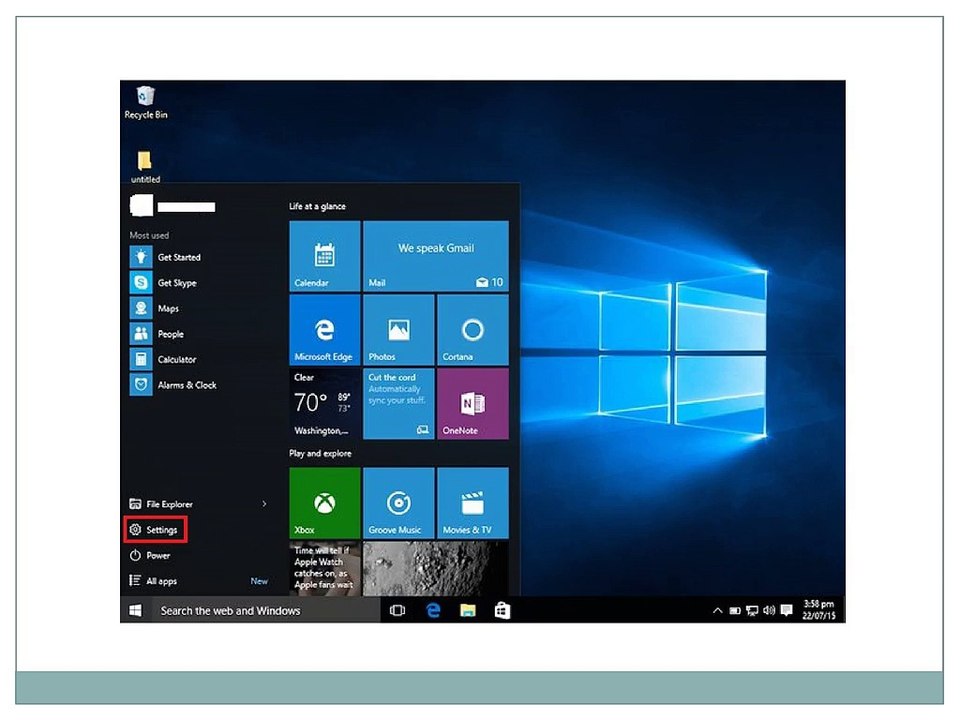Show hidden system tray icons

pos(718,610)
